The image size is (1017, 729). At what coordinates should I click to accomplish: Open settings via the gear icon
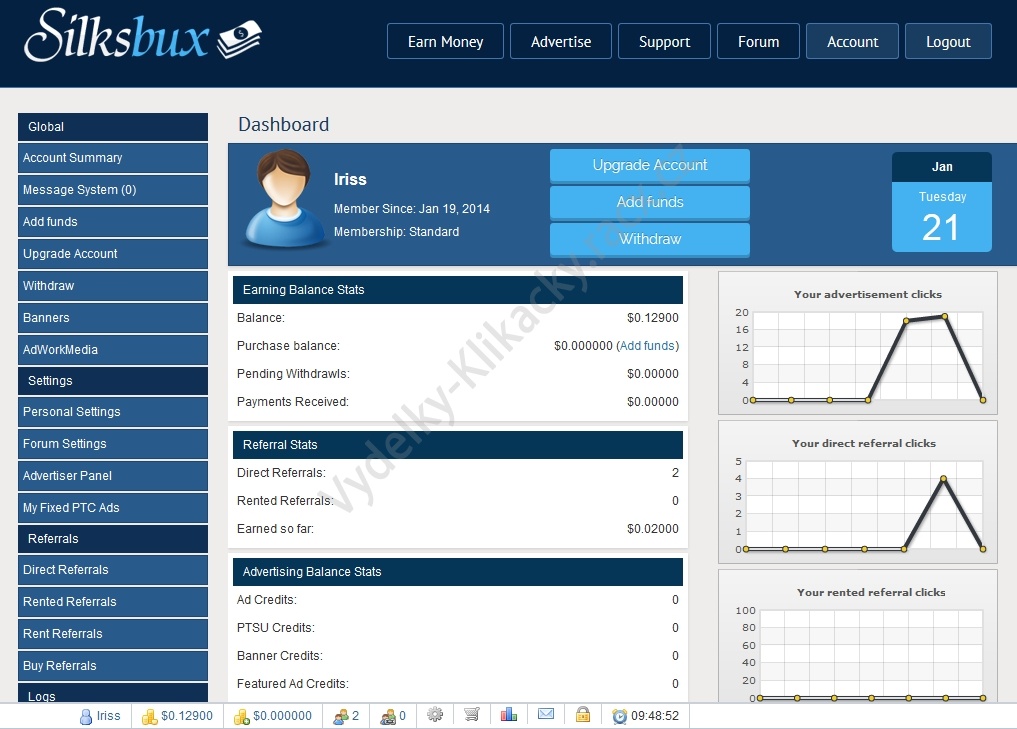pos(435,715)
